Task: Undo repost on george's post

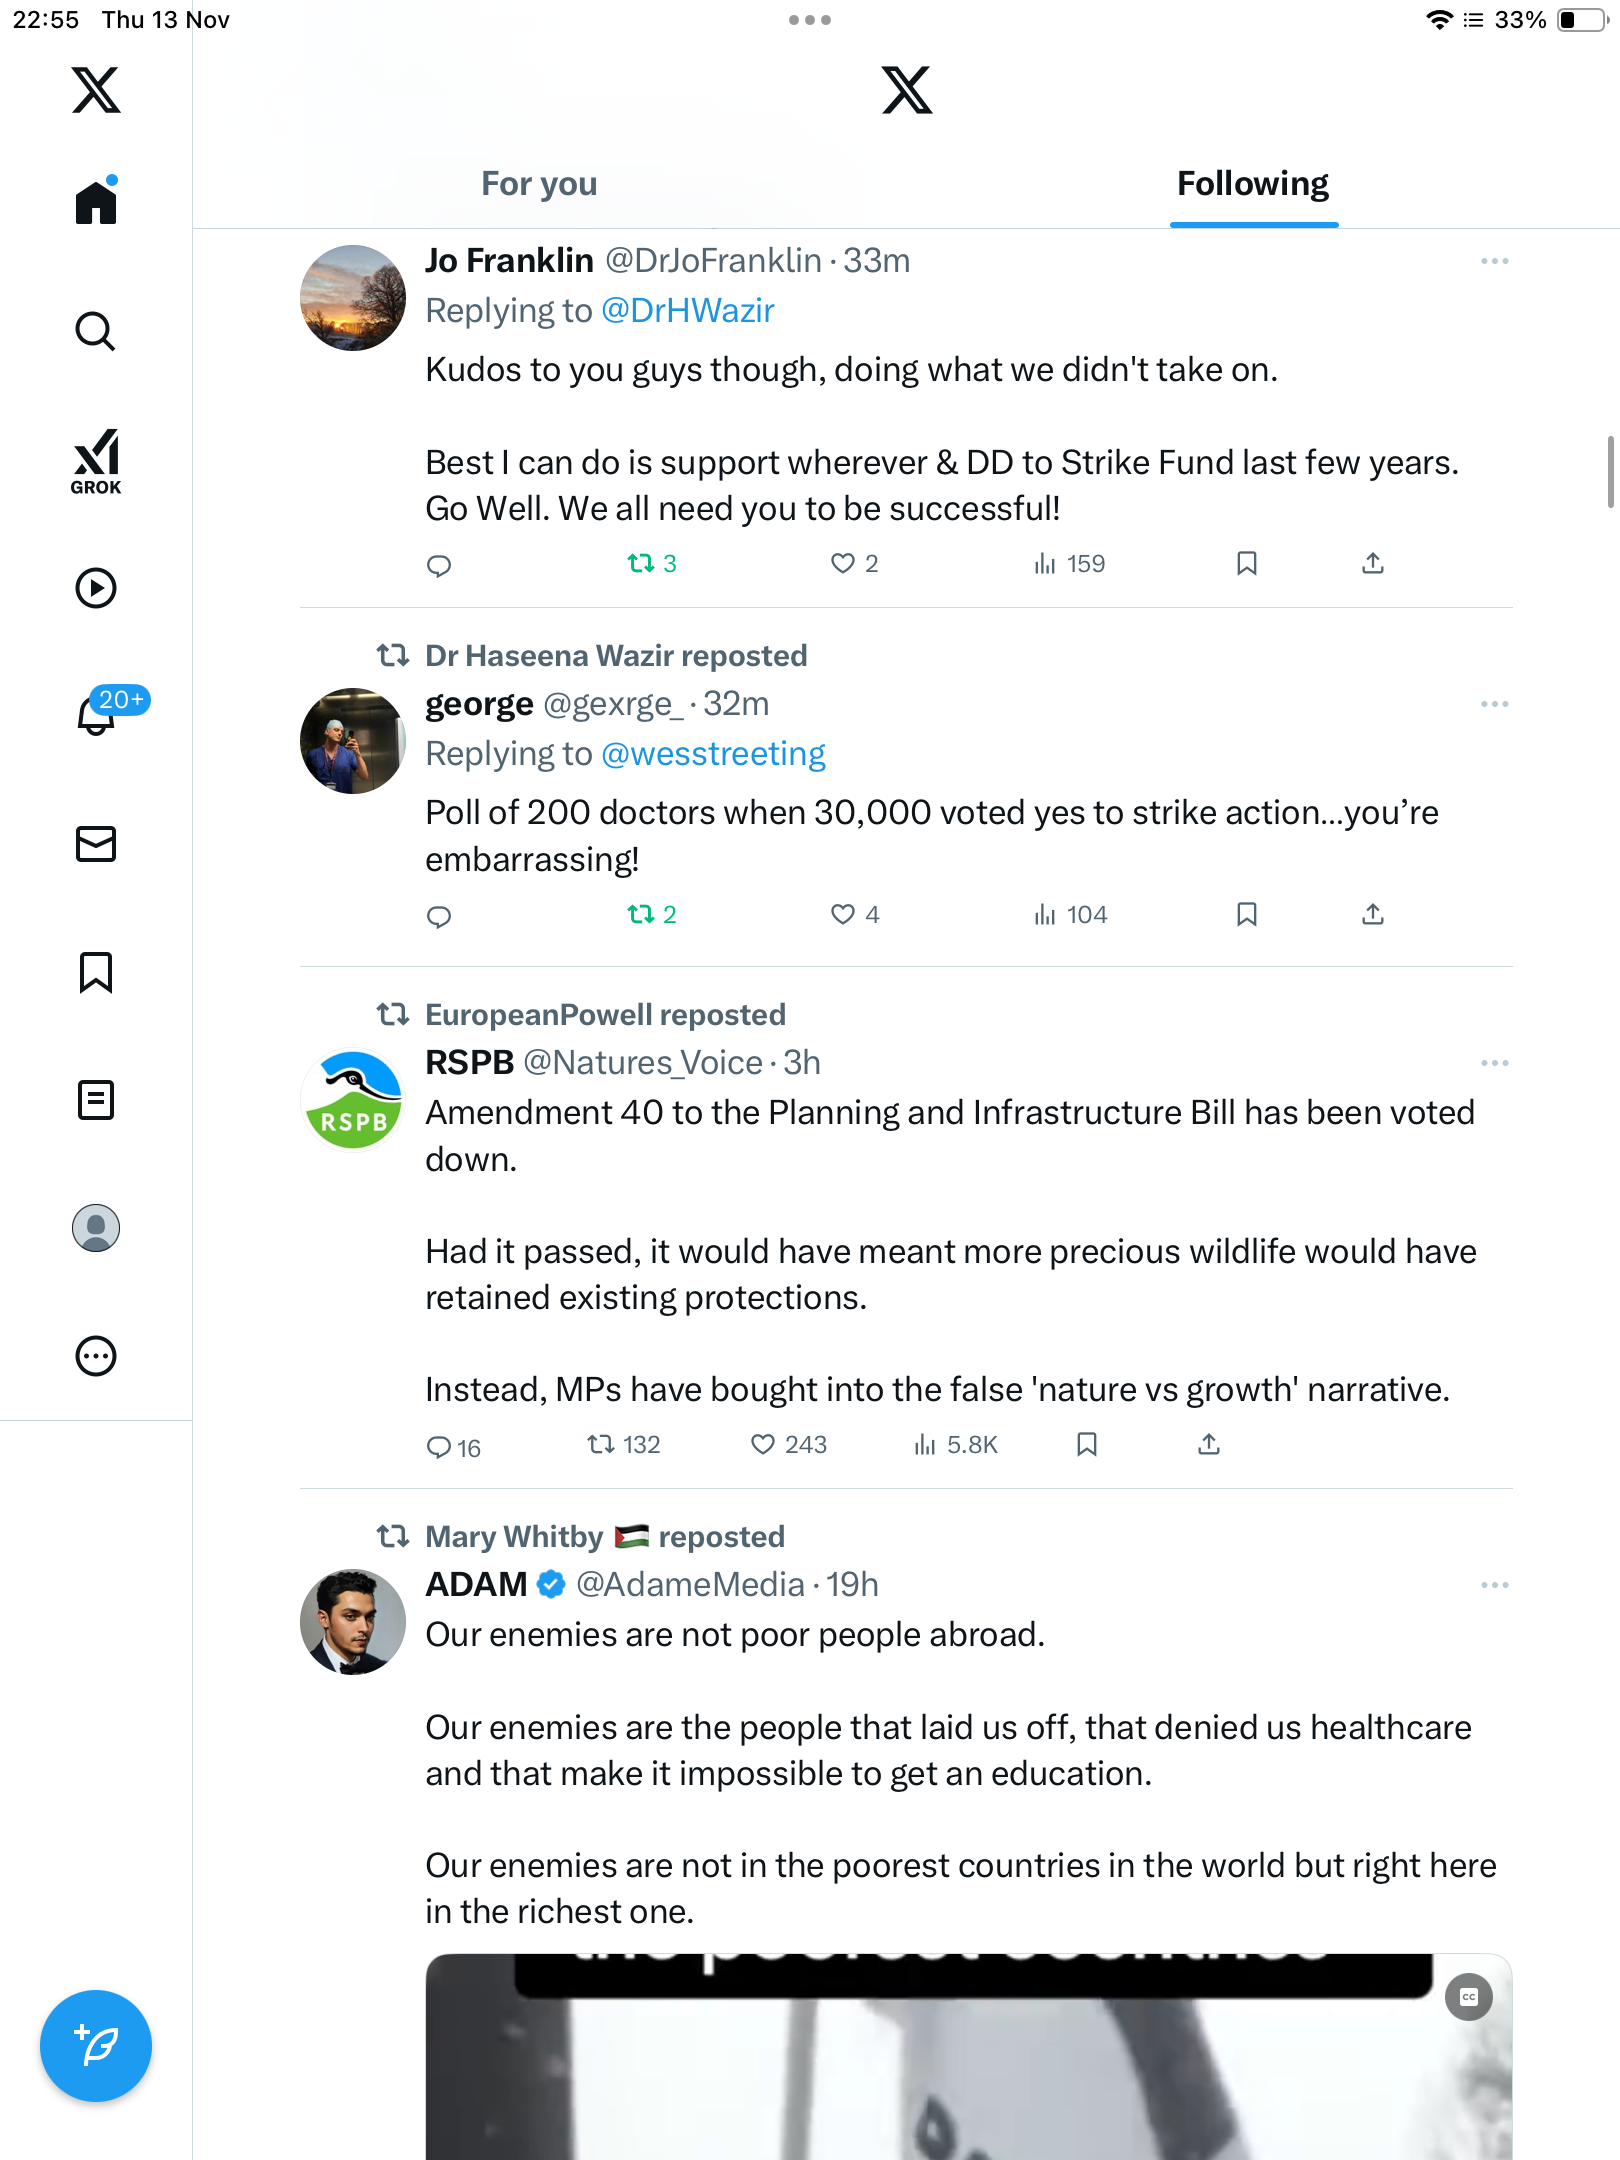Action: [x=641, y=914]
